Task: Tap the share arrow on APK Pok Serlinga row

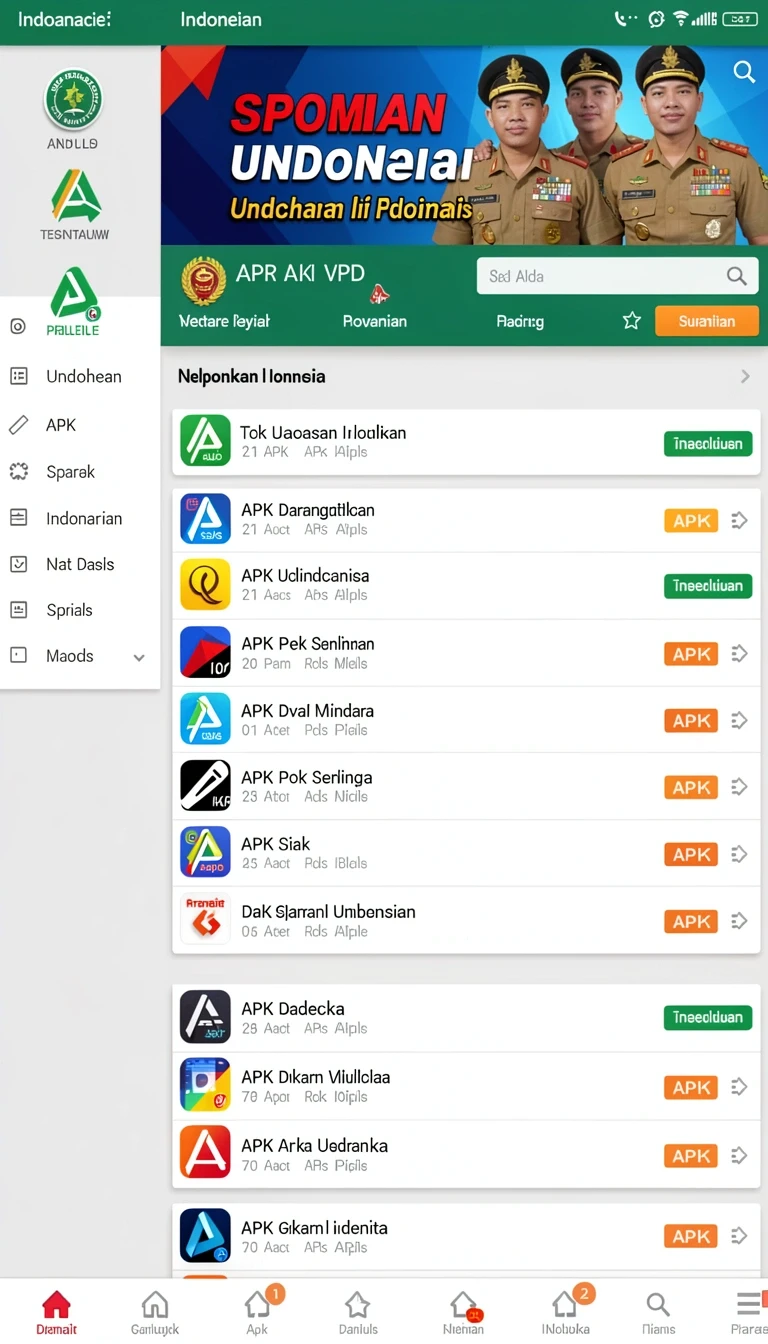Action: coord(740,787)
